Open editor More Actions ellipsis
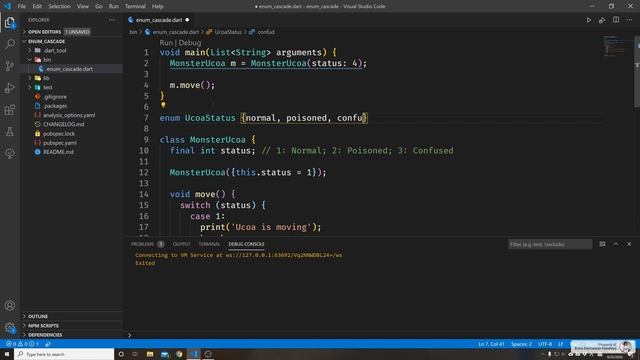Screen dimensions: 640x360 tap(629, 20)
